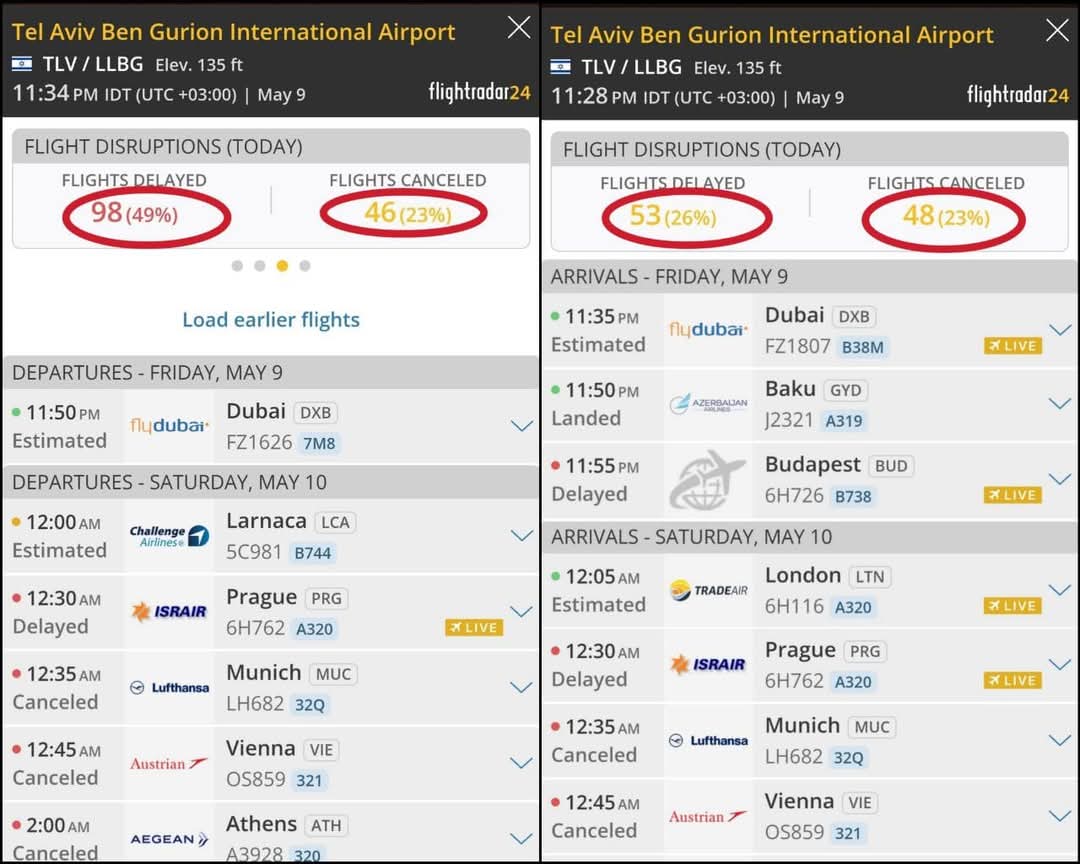Click the Azerbaijan Airlines logo for Baku
This screenshot has height=864, width=1080.
(x=707, y=405)
